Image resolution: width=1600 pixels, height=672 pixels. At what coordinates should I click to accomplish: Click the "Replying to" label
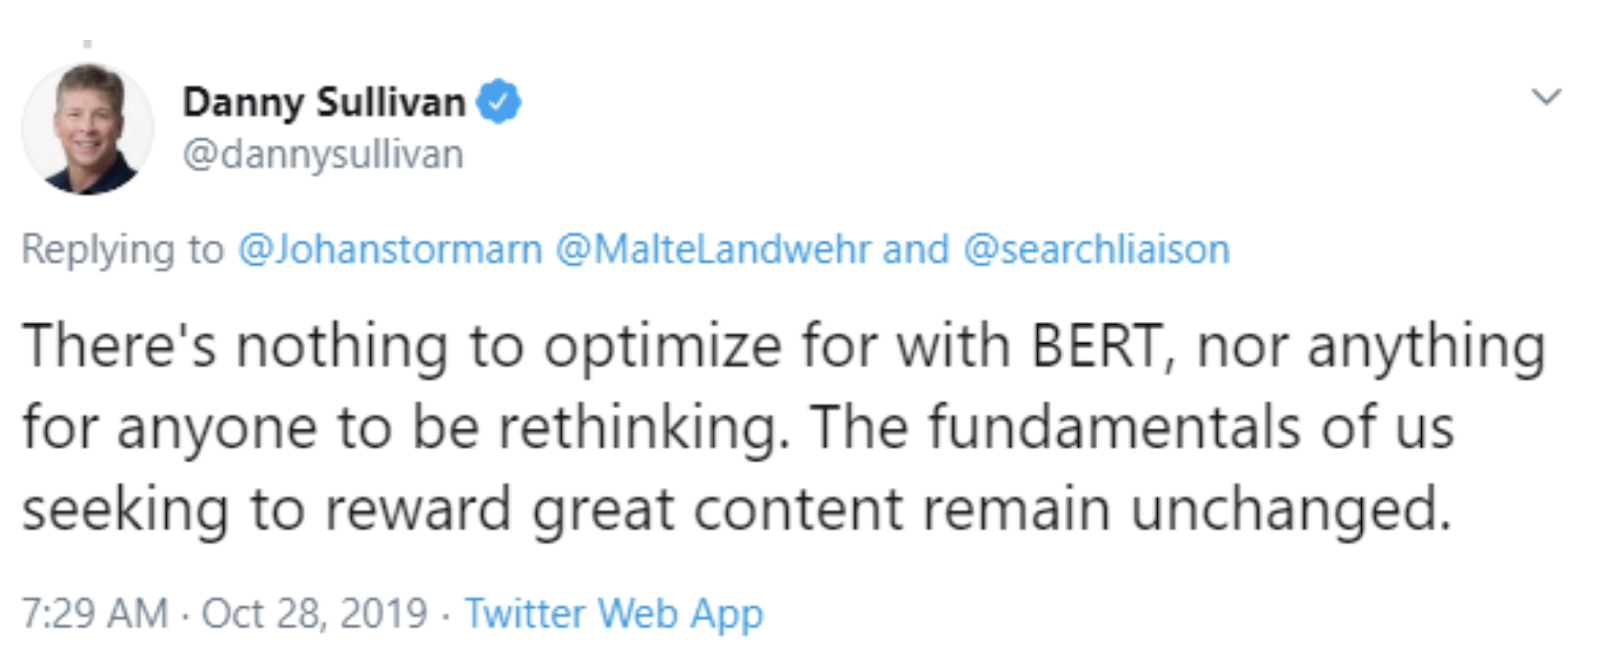pos(122,249)
